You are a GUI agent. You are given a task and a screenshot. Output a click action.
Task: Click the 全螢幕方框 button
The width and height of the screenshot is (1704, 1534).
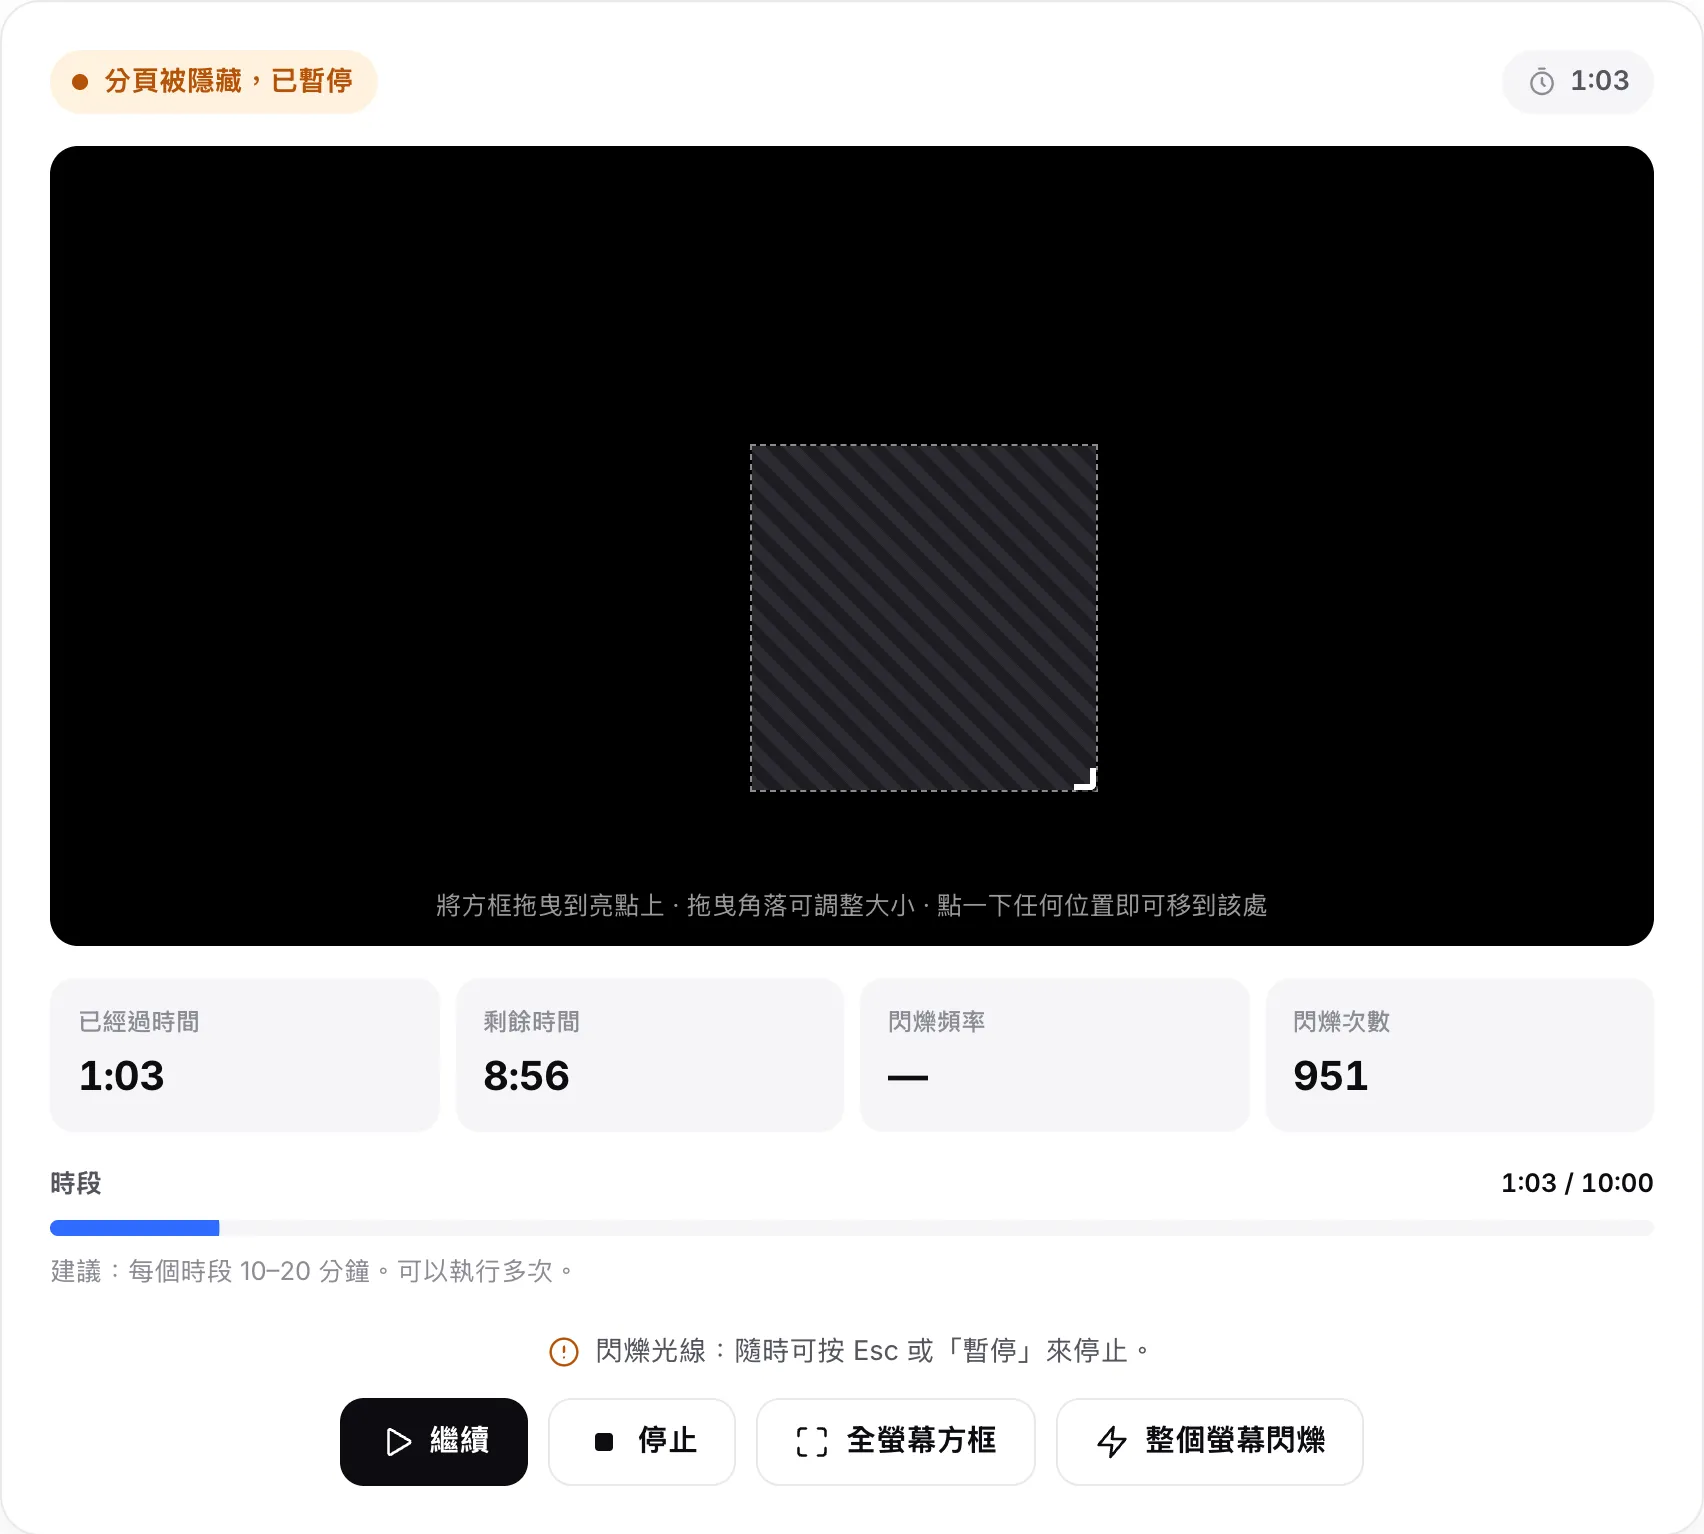tap(896, 1441)
